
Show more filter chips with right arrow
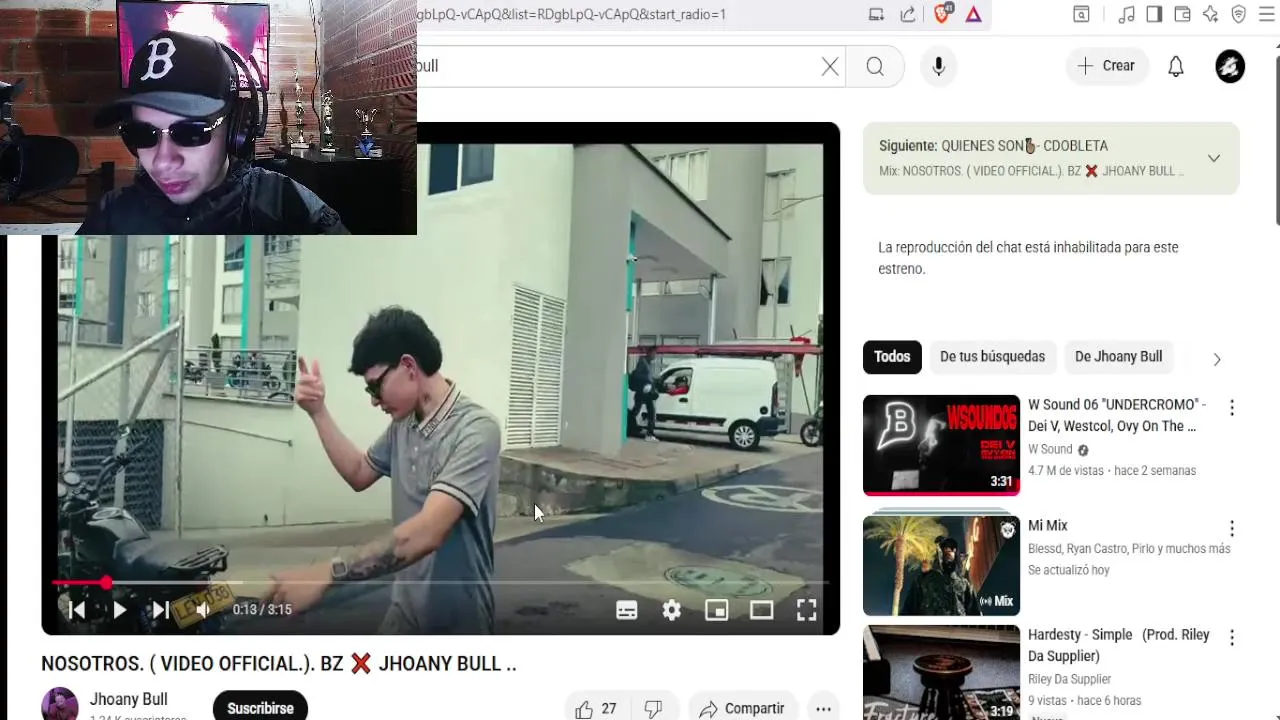tap(1217, 359)
